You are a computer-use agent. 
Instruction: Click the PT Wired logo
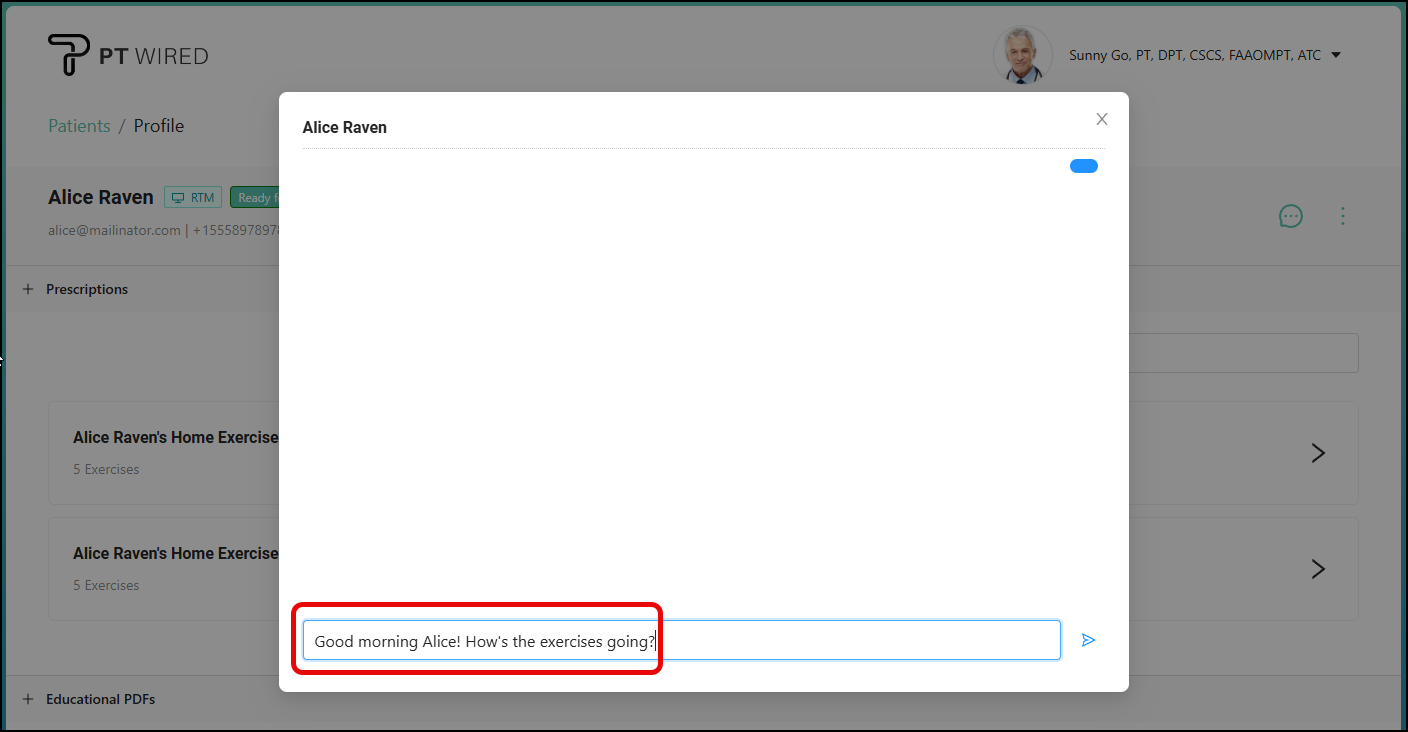click(128, 55)
